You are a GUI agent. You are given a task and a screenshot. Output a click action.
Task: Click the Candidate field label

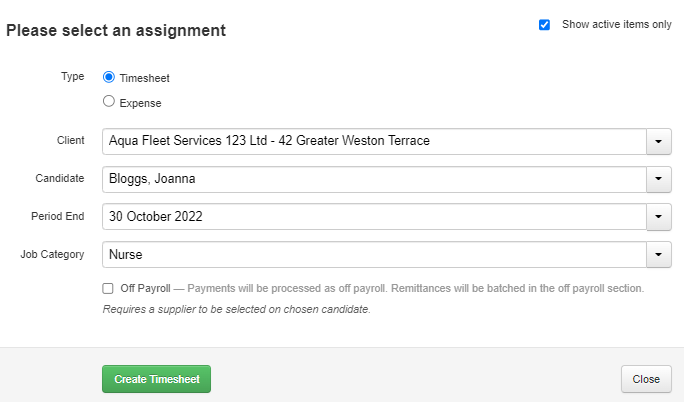60,178
